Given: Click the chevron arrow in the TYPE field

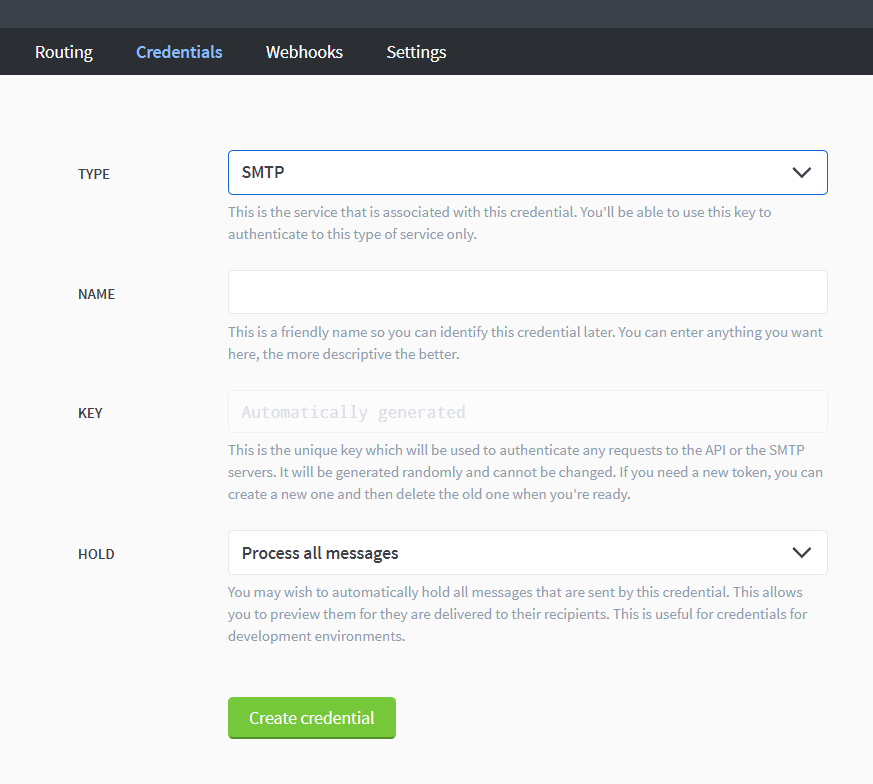Looking at the screenshot, I should [x=801, y=173].
